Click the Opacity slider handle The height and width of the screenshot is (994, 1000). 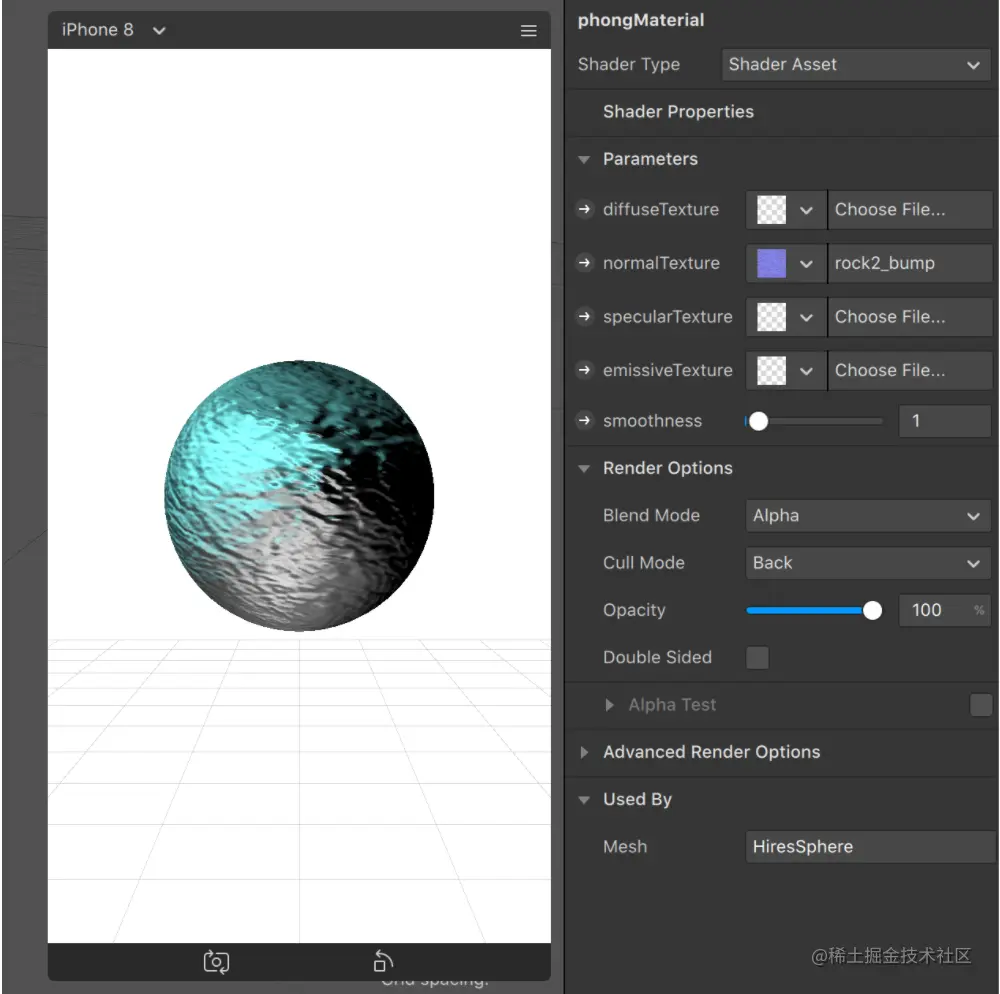872,610
